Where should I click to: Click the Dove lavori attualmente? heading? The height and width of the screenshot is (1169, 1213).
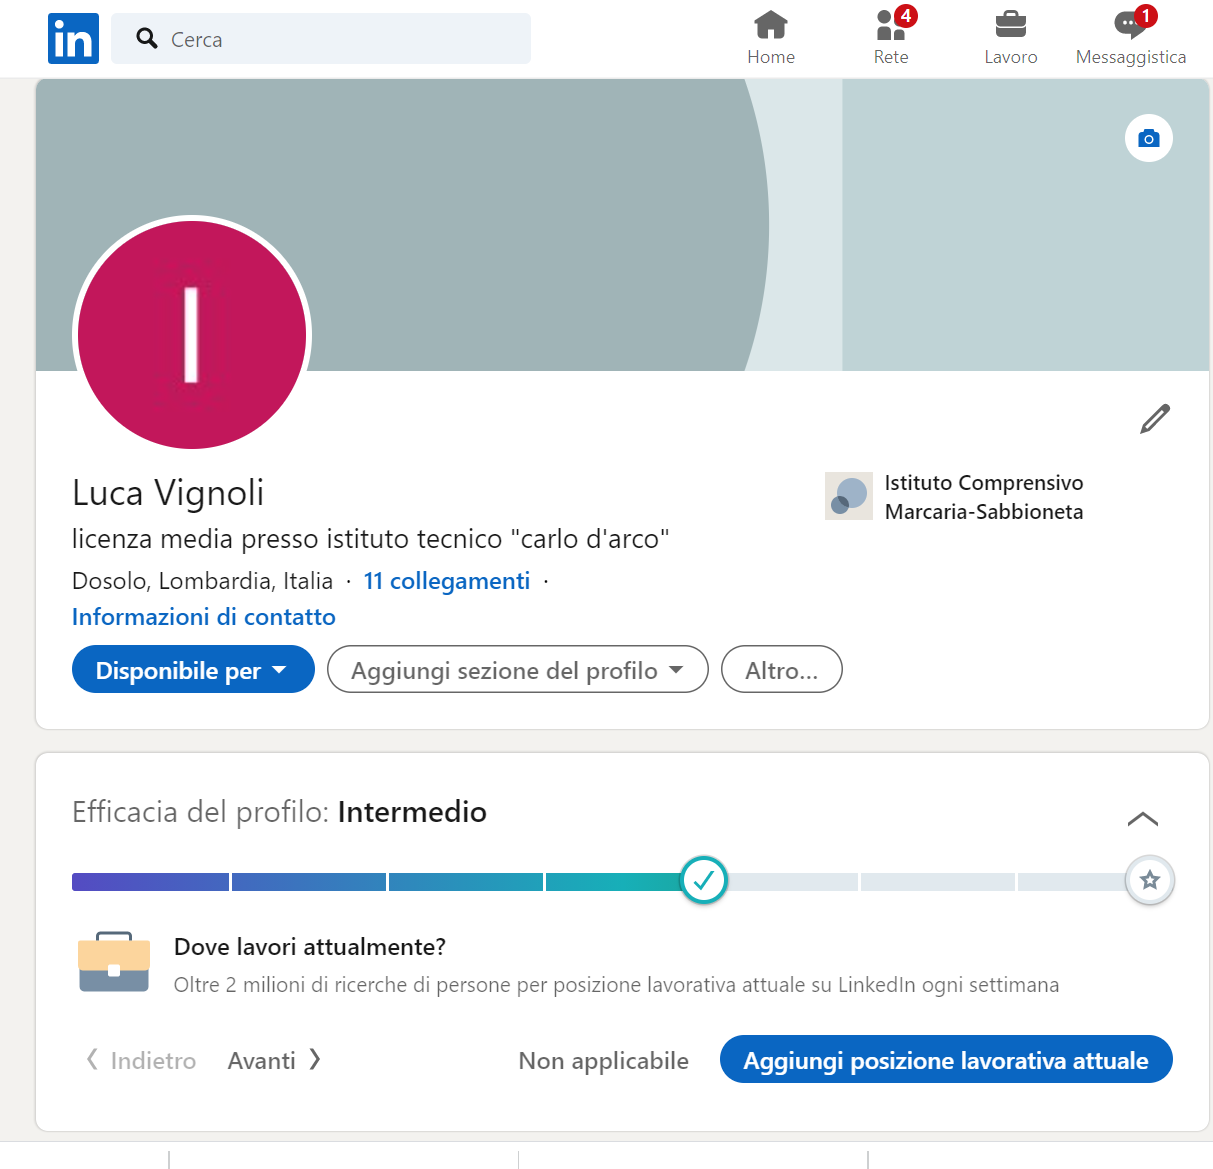(310, 947)
